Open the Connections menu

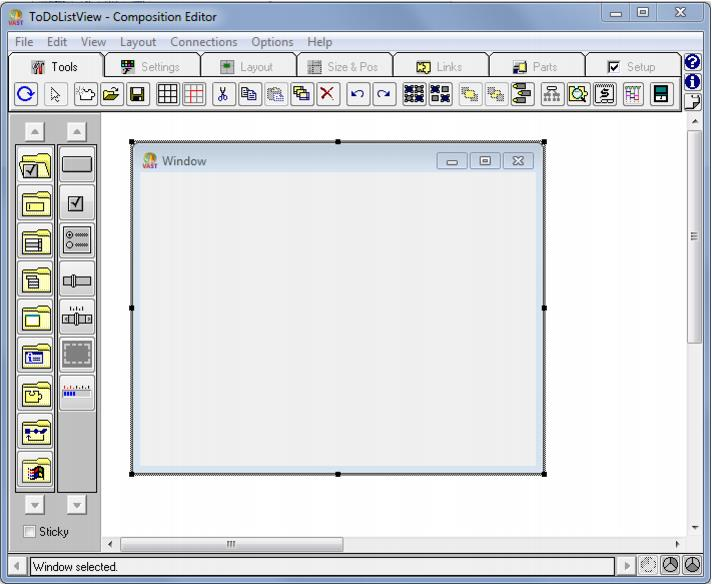click(x=203, y=42)
